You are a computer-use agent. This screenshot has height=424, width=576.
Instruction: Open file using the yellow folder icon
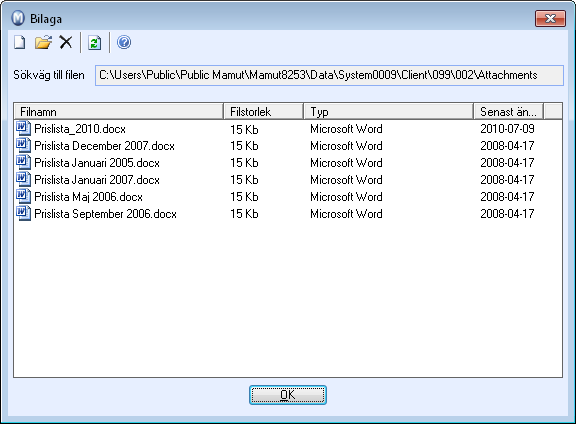(43, 42)
